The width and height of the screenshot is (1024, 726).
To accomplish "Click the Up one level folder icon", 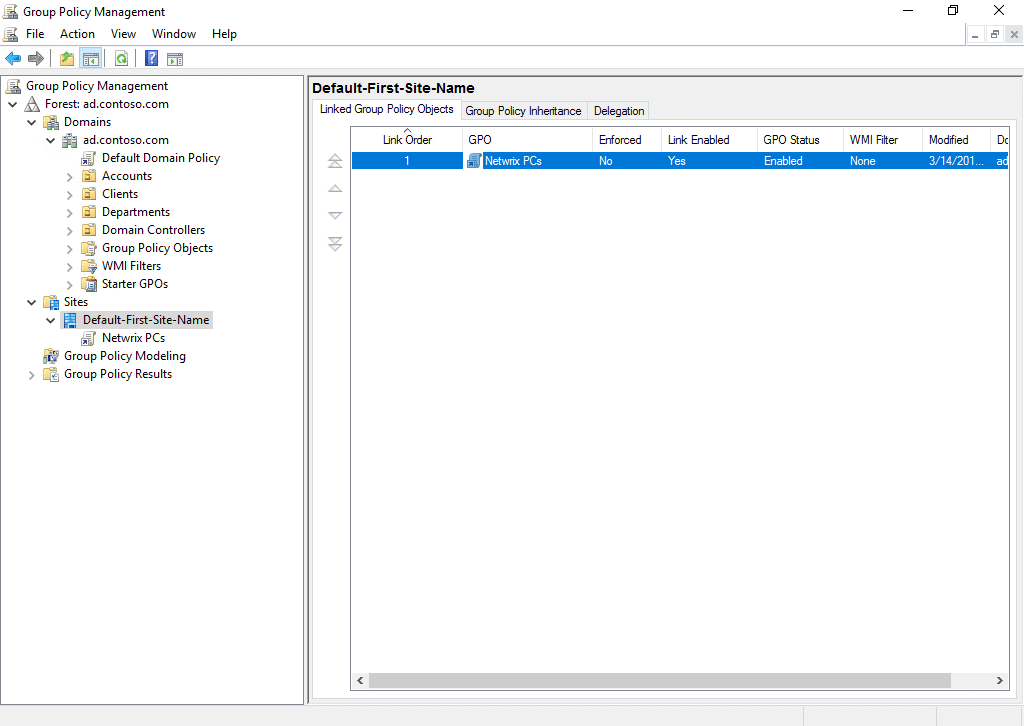I will point(67,59).
